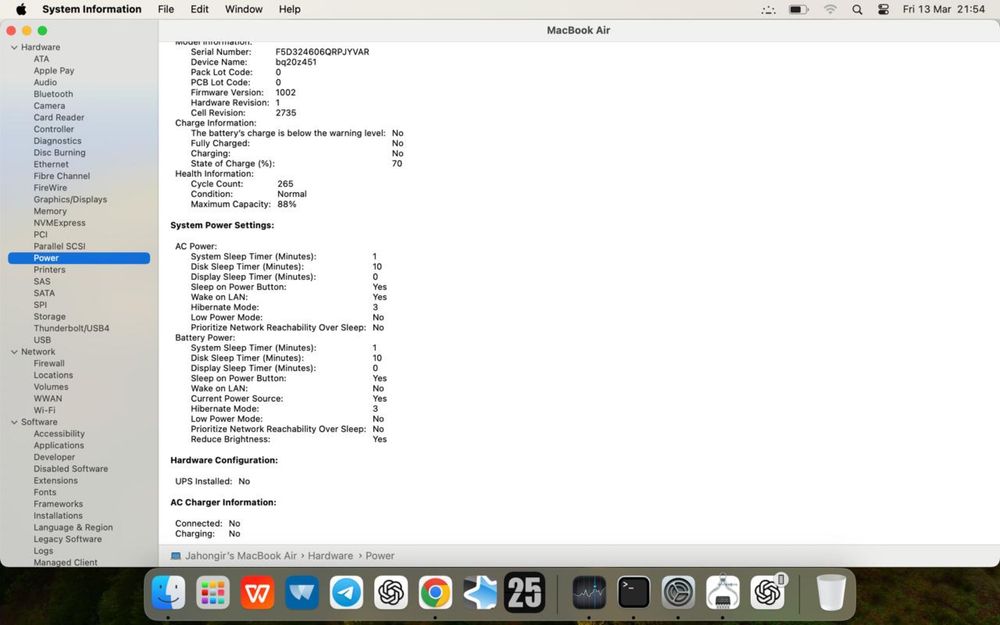This screenshot has width=1000, height=625.
Task: Open the Trash in the Dock
Action: [x=832, y=592]
